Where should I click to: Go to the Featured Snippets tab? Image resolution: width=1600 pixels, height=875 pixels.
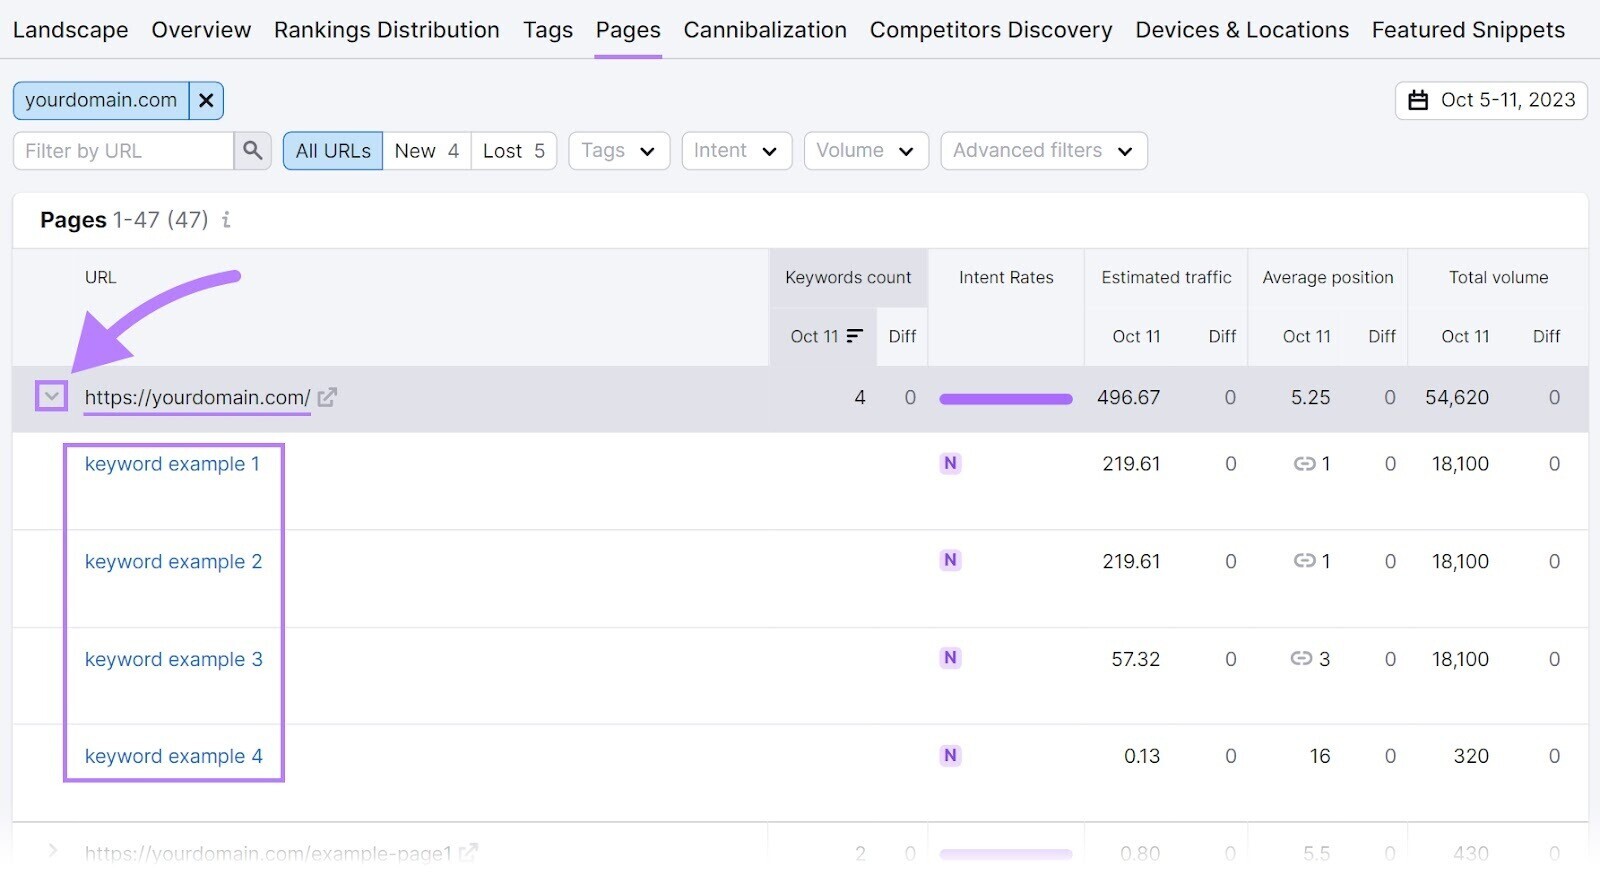click(1467, 30)
